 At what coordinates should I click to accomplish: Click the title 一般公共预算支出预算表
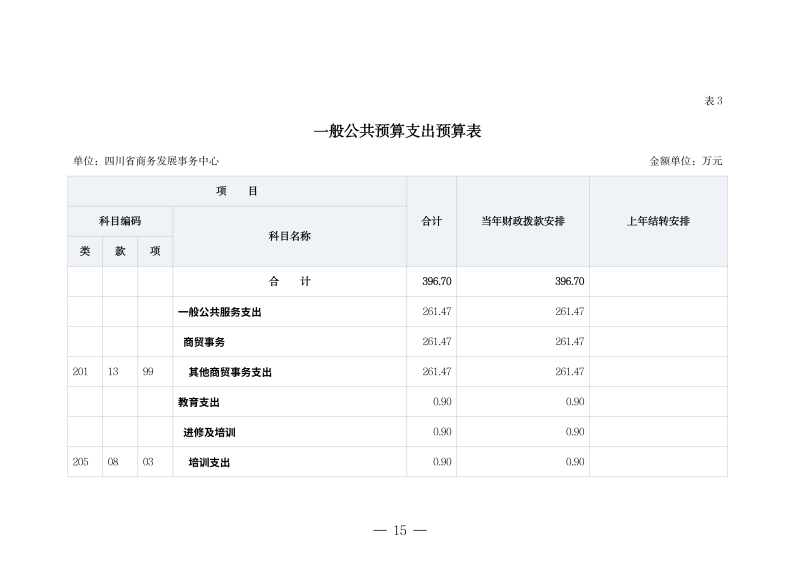click(x=398, y=131)
